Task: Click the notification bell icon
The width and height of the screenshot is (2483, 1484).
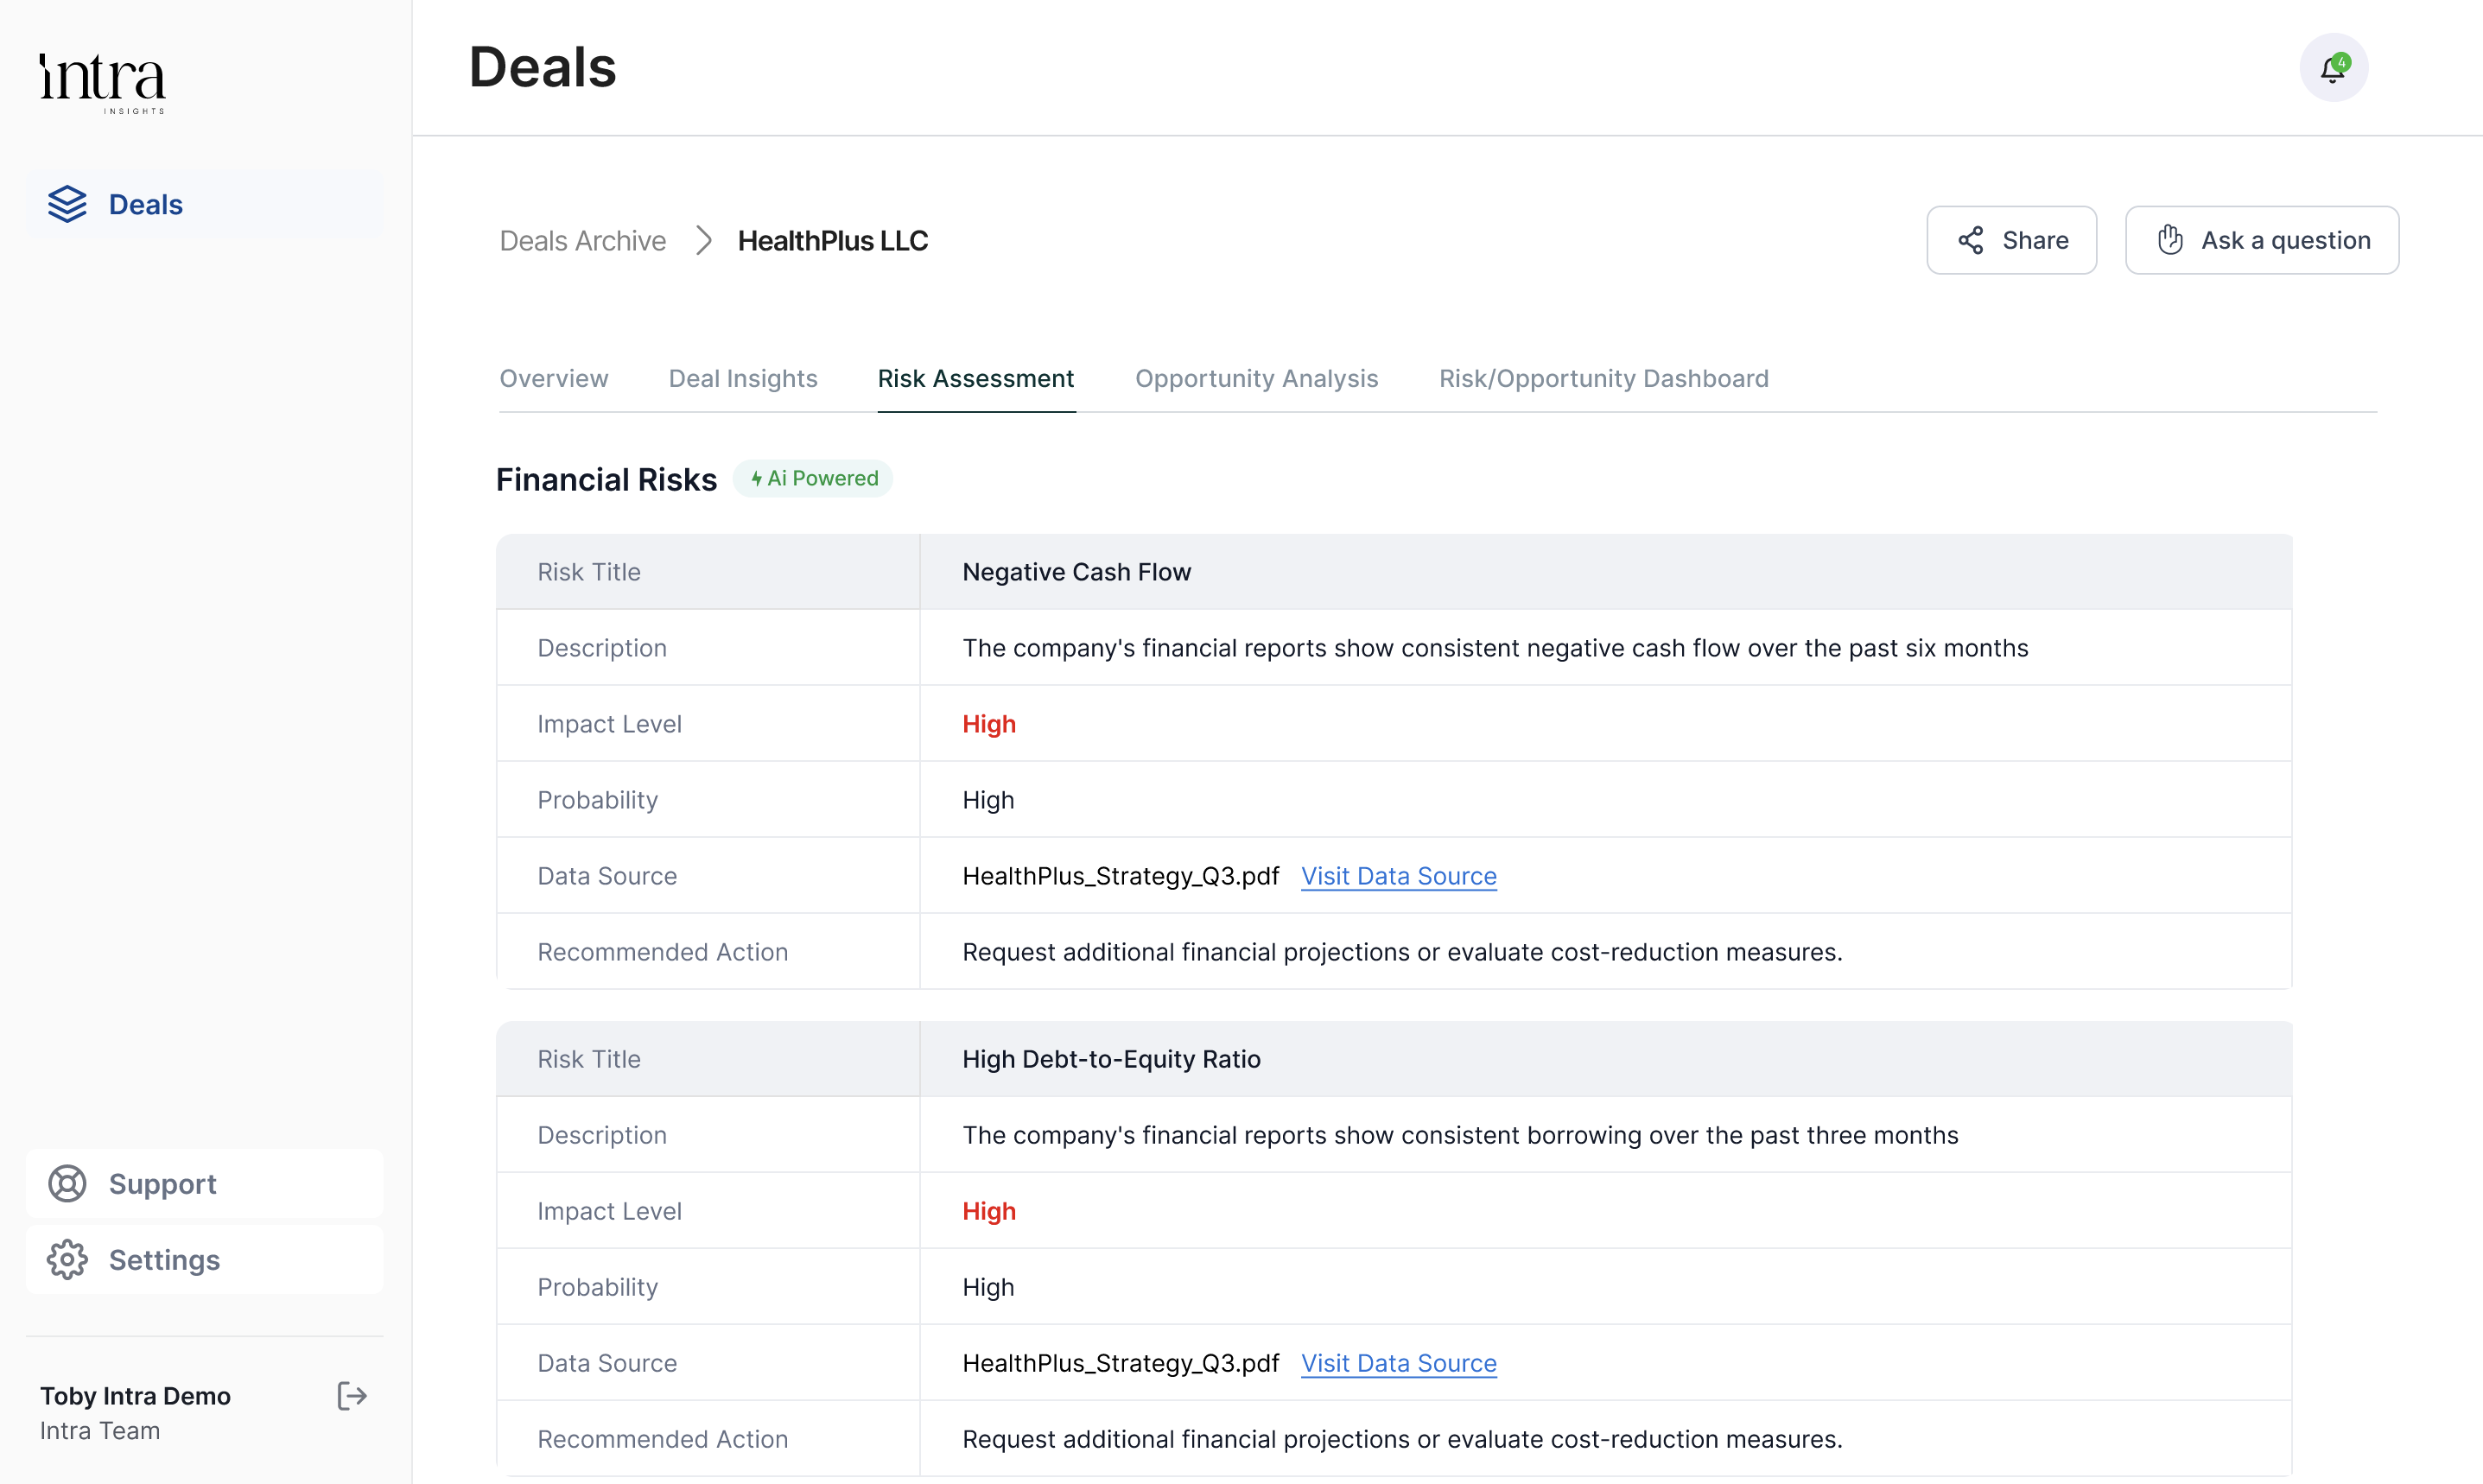Action: click(x=2333, y=68)
